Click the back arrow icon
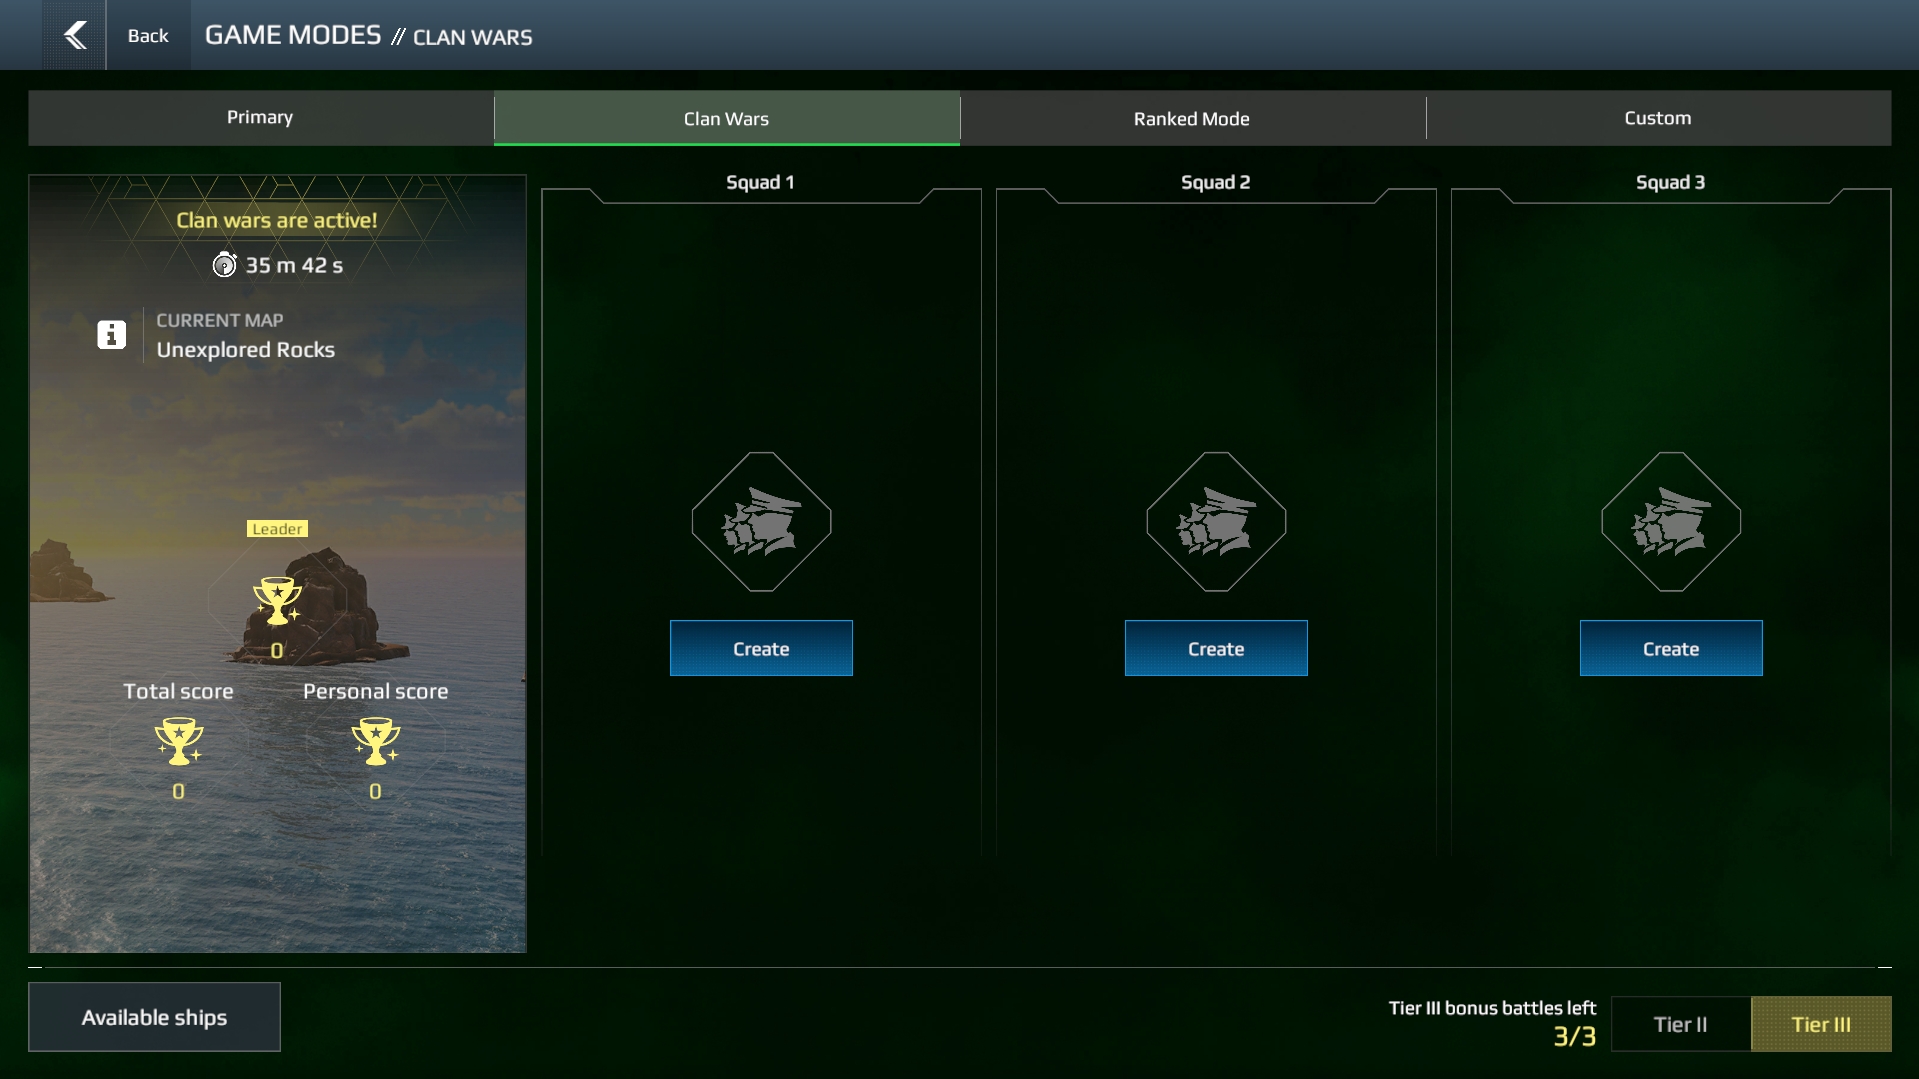This screenshot has width=1919, height=1079. (74, 35)
